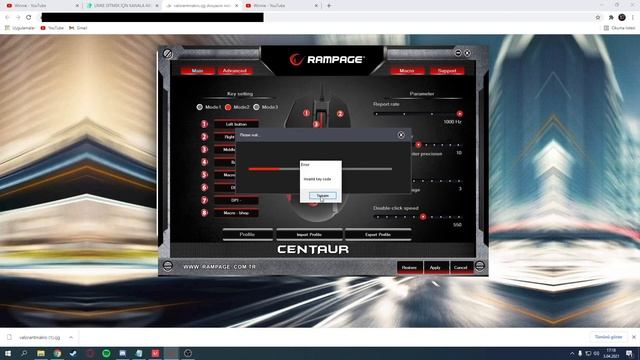Open the reading list (Okuma listesi)

(x=619, y=28)
